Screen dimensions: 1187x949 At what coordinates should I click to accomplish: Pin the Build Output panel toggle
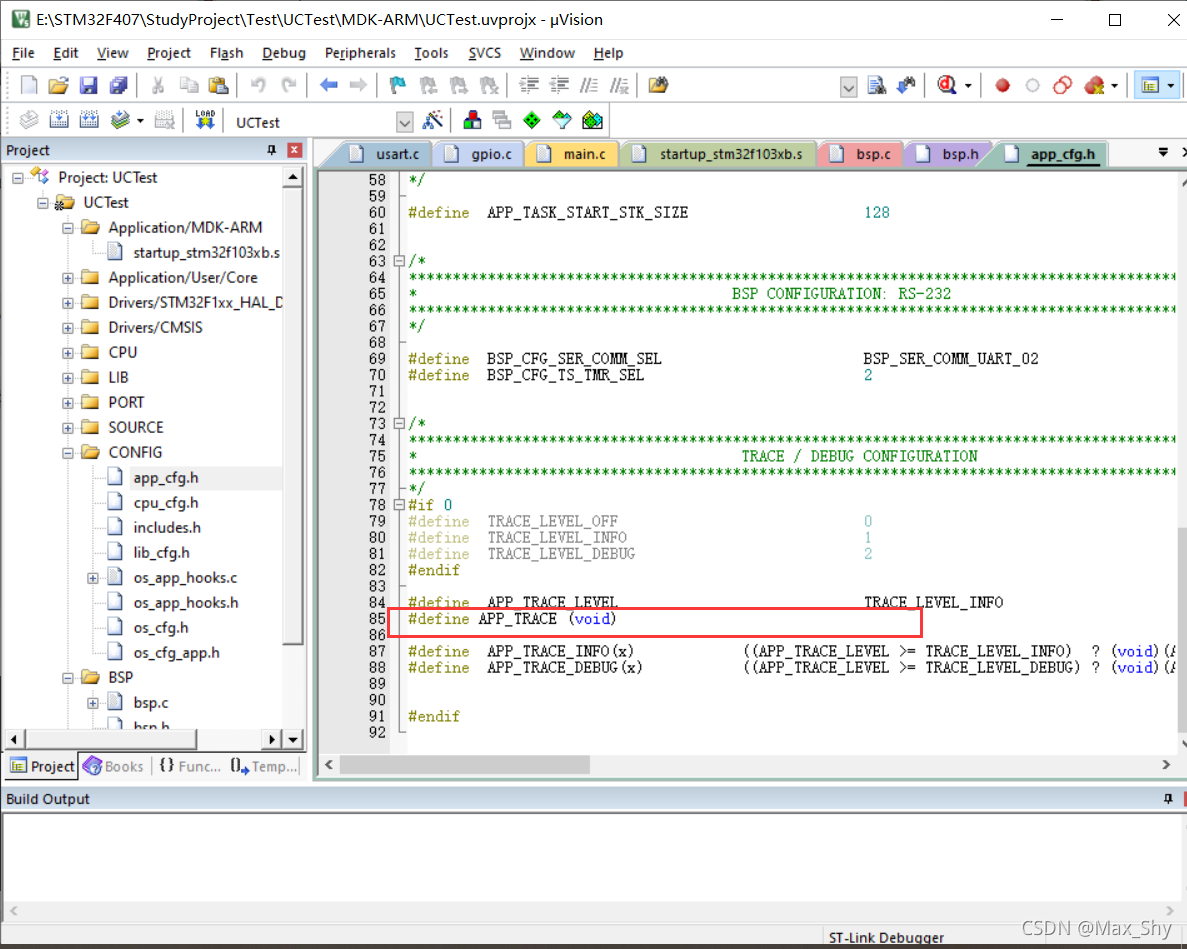(x=1168, y=798)
